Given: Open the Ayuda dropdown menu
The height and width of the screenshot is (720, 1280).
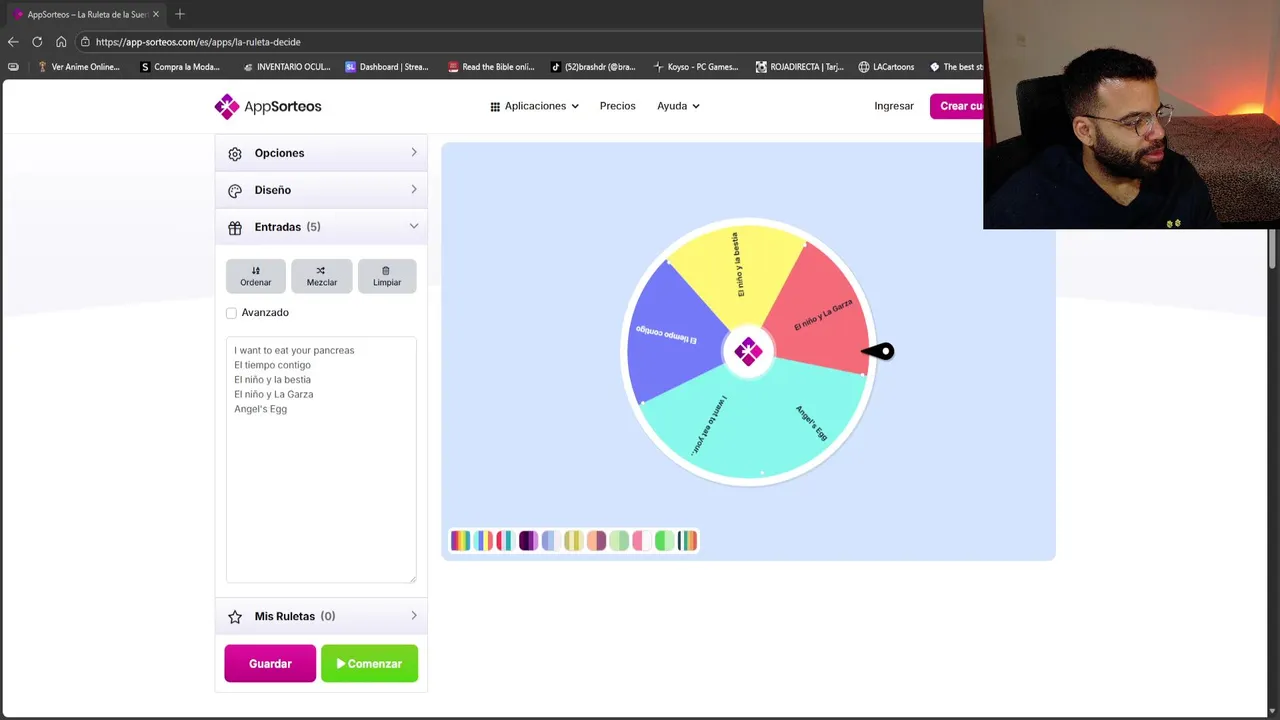Looking at the screenshot, I should pos(678,106).
